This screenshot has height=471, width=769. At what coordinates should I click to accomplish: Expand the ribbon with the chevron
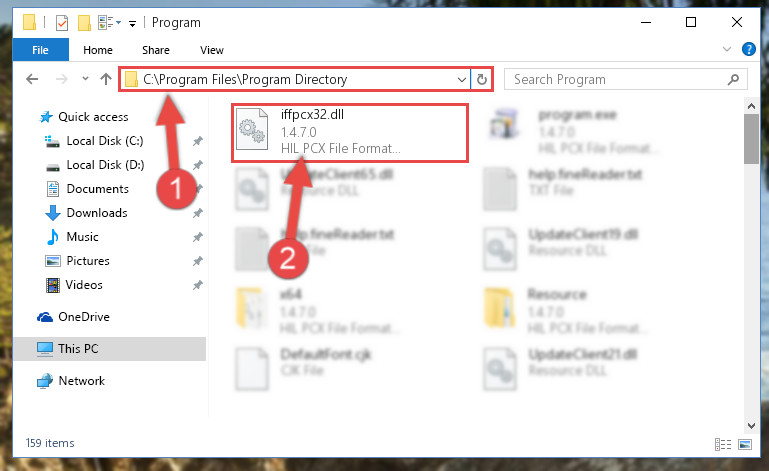click(727, 49)
